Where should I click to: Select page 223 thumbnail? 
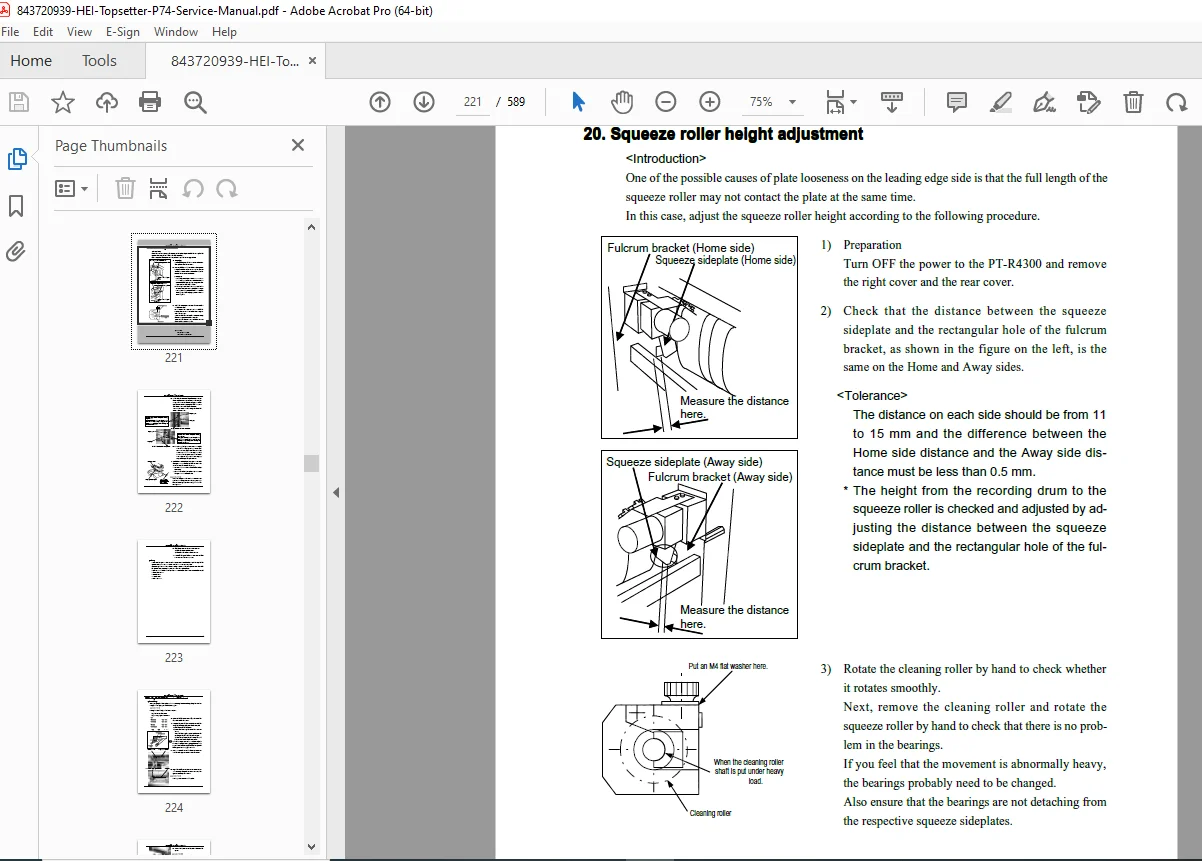(174, 592)
